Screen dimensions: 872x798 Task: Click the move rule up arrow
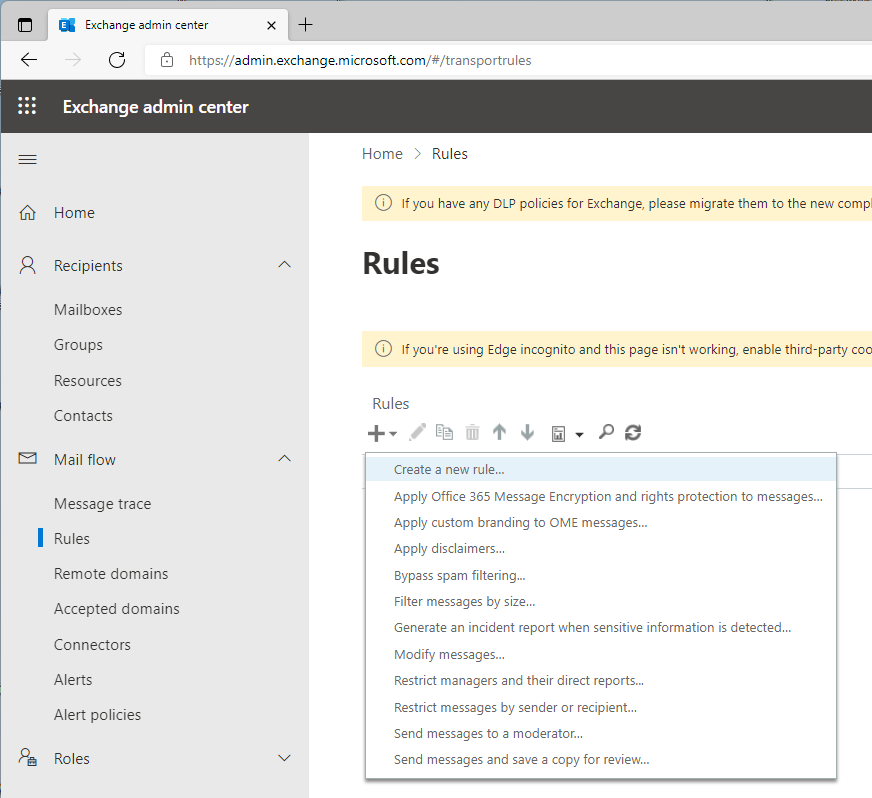click(499, 432)
